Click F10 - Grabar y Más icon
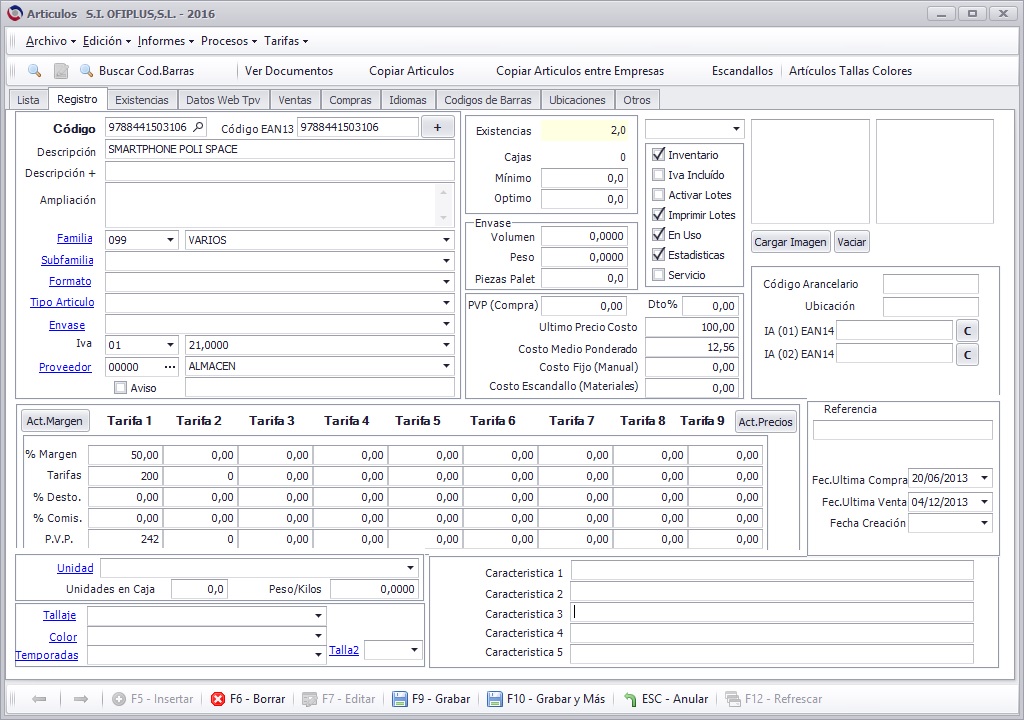This screenshot has width=1024, height=720. pos(495,699)
